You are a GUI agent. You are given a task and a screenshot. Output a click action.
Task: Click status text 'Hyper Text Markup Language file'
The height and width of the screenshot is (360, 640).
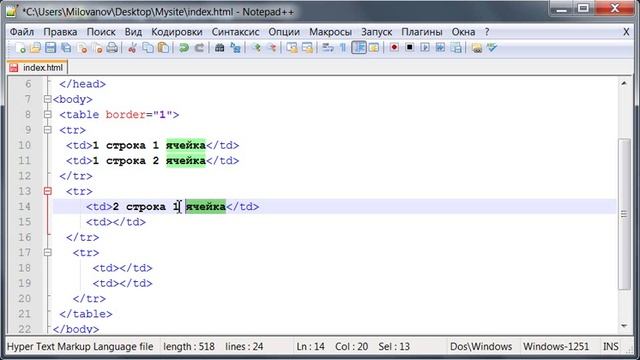80,347
